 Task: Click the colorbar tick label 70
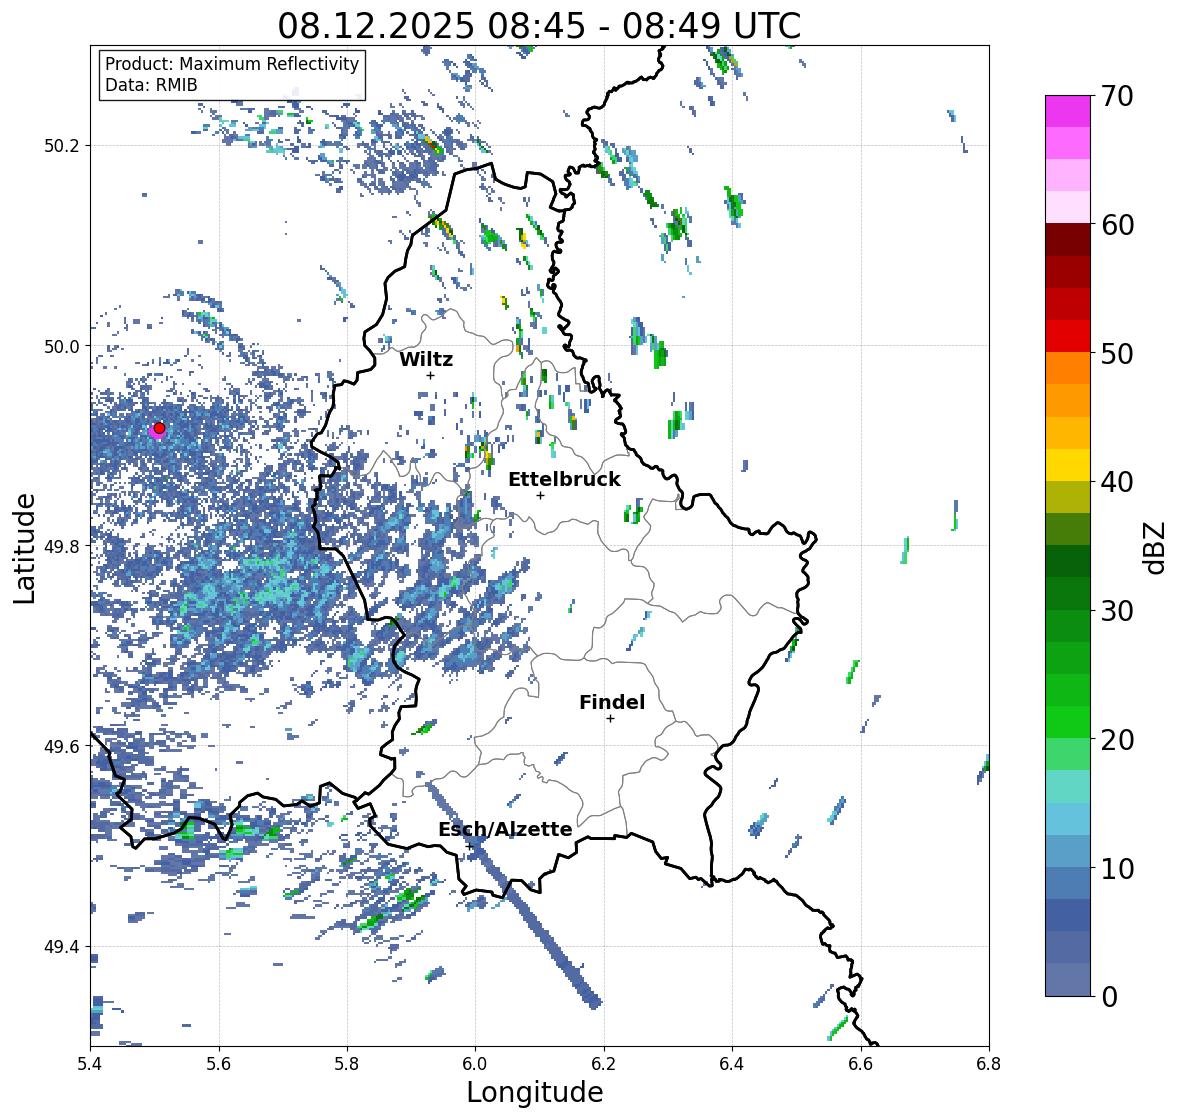point(1117,96)
